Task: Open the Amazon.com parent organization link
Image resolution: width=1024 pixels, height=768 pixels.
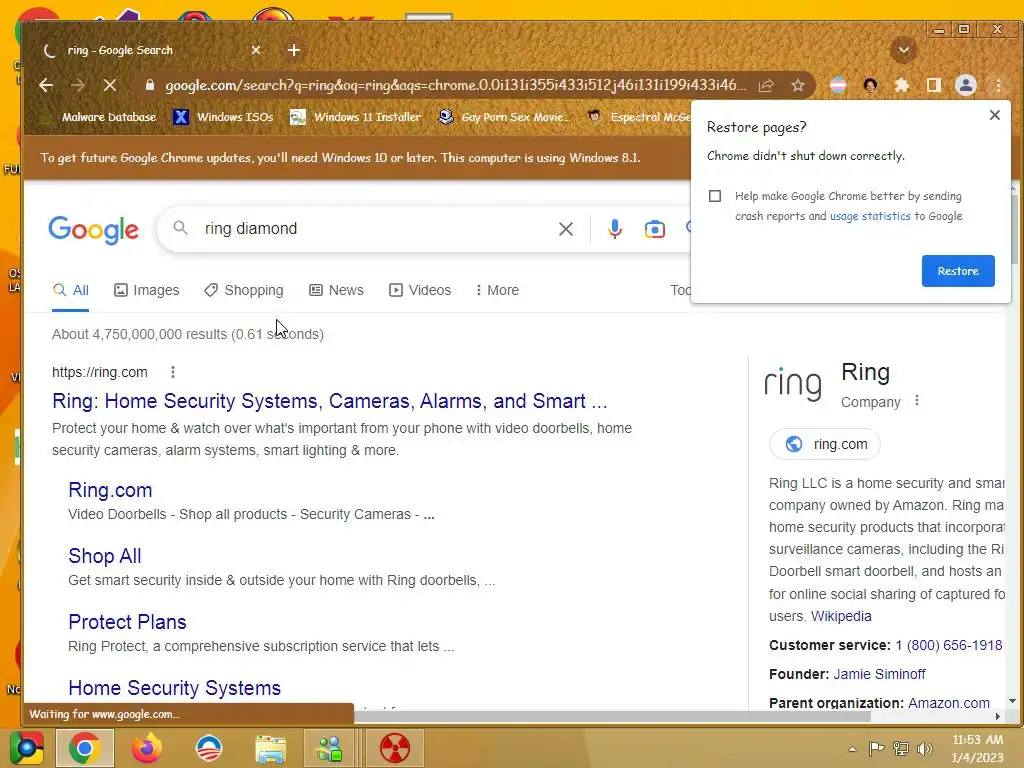Action: pyautogui.click(x=948, y=703)
